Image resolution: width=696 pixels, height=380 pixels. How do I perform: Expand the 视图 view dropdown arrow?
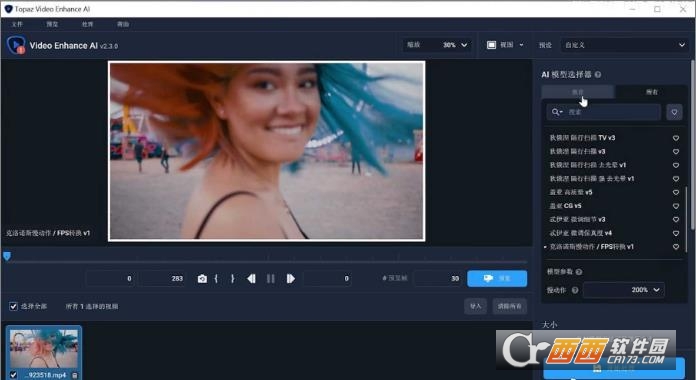point(522,45)
